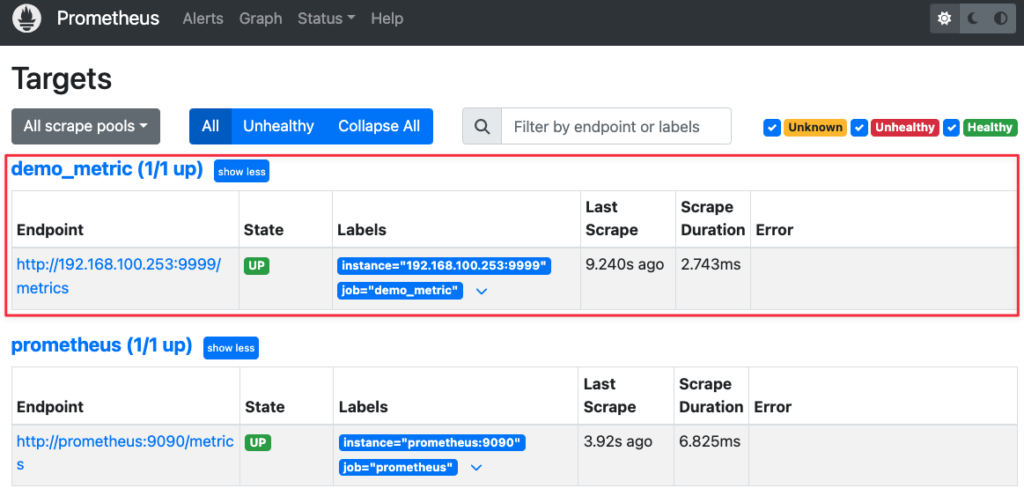
Task: Select the auto contrast theme icon
Action: [x=1000, y=18]
